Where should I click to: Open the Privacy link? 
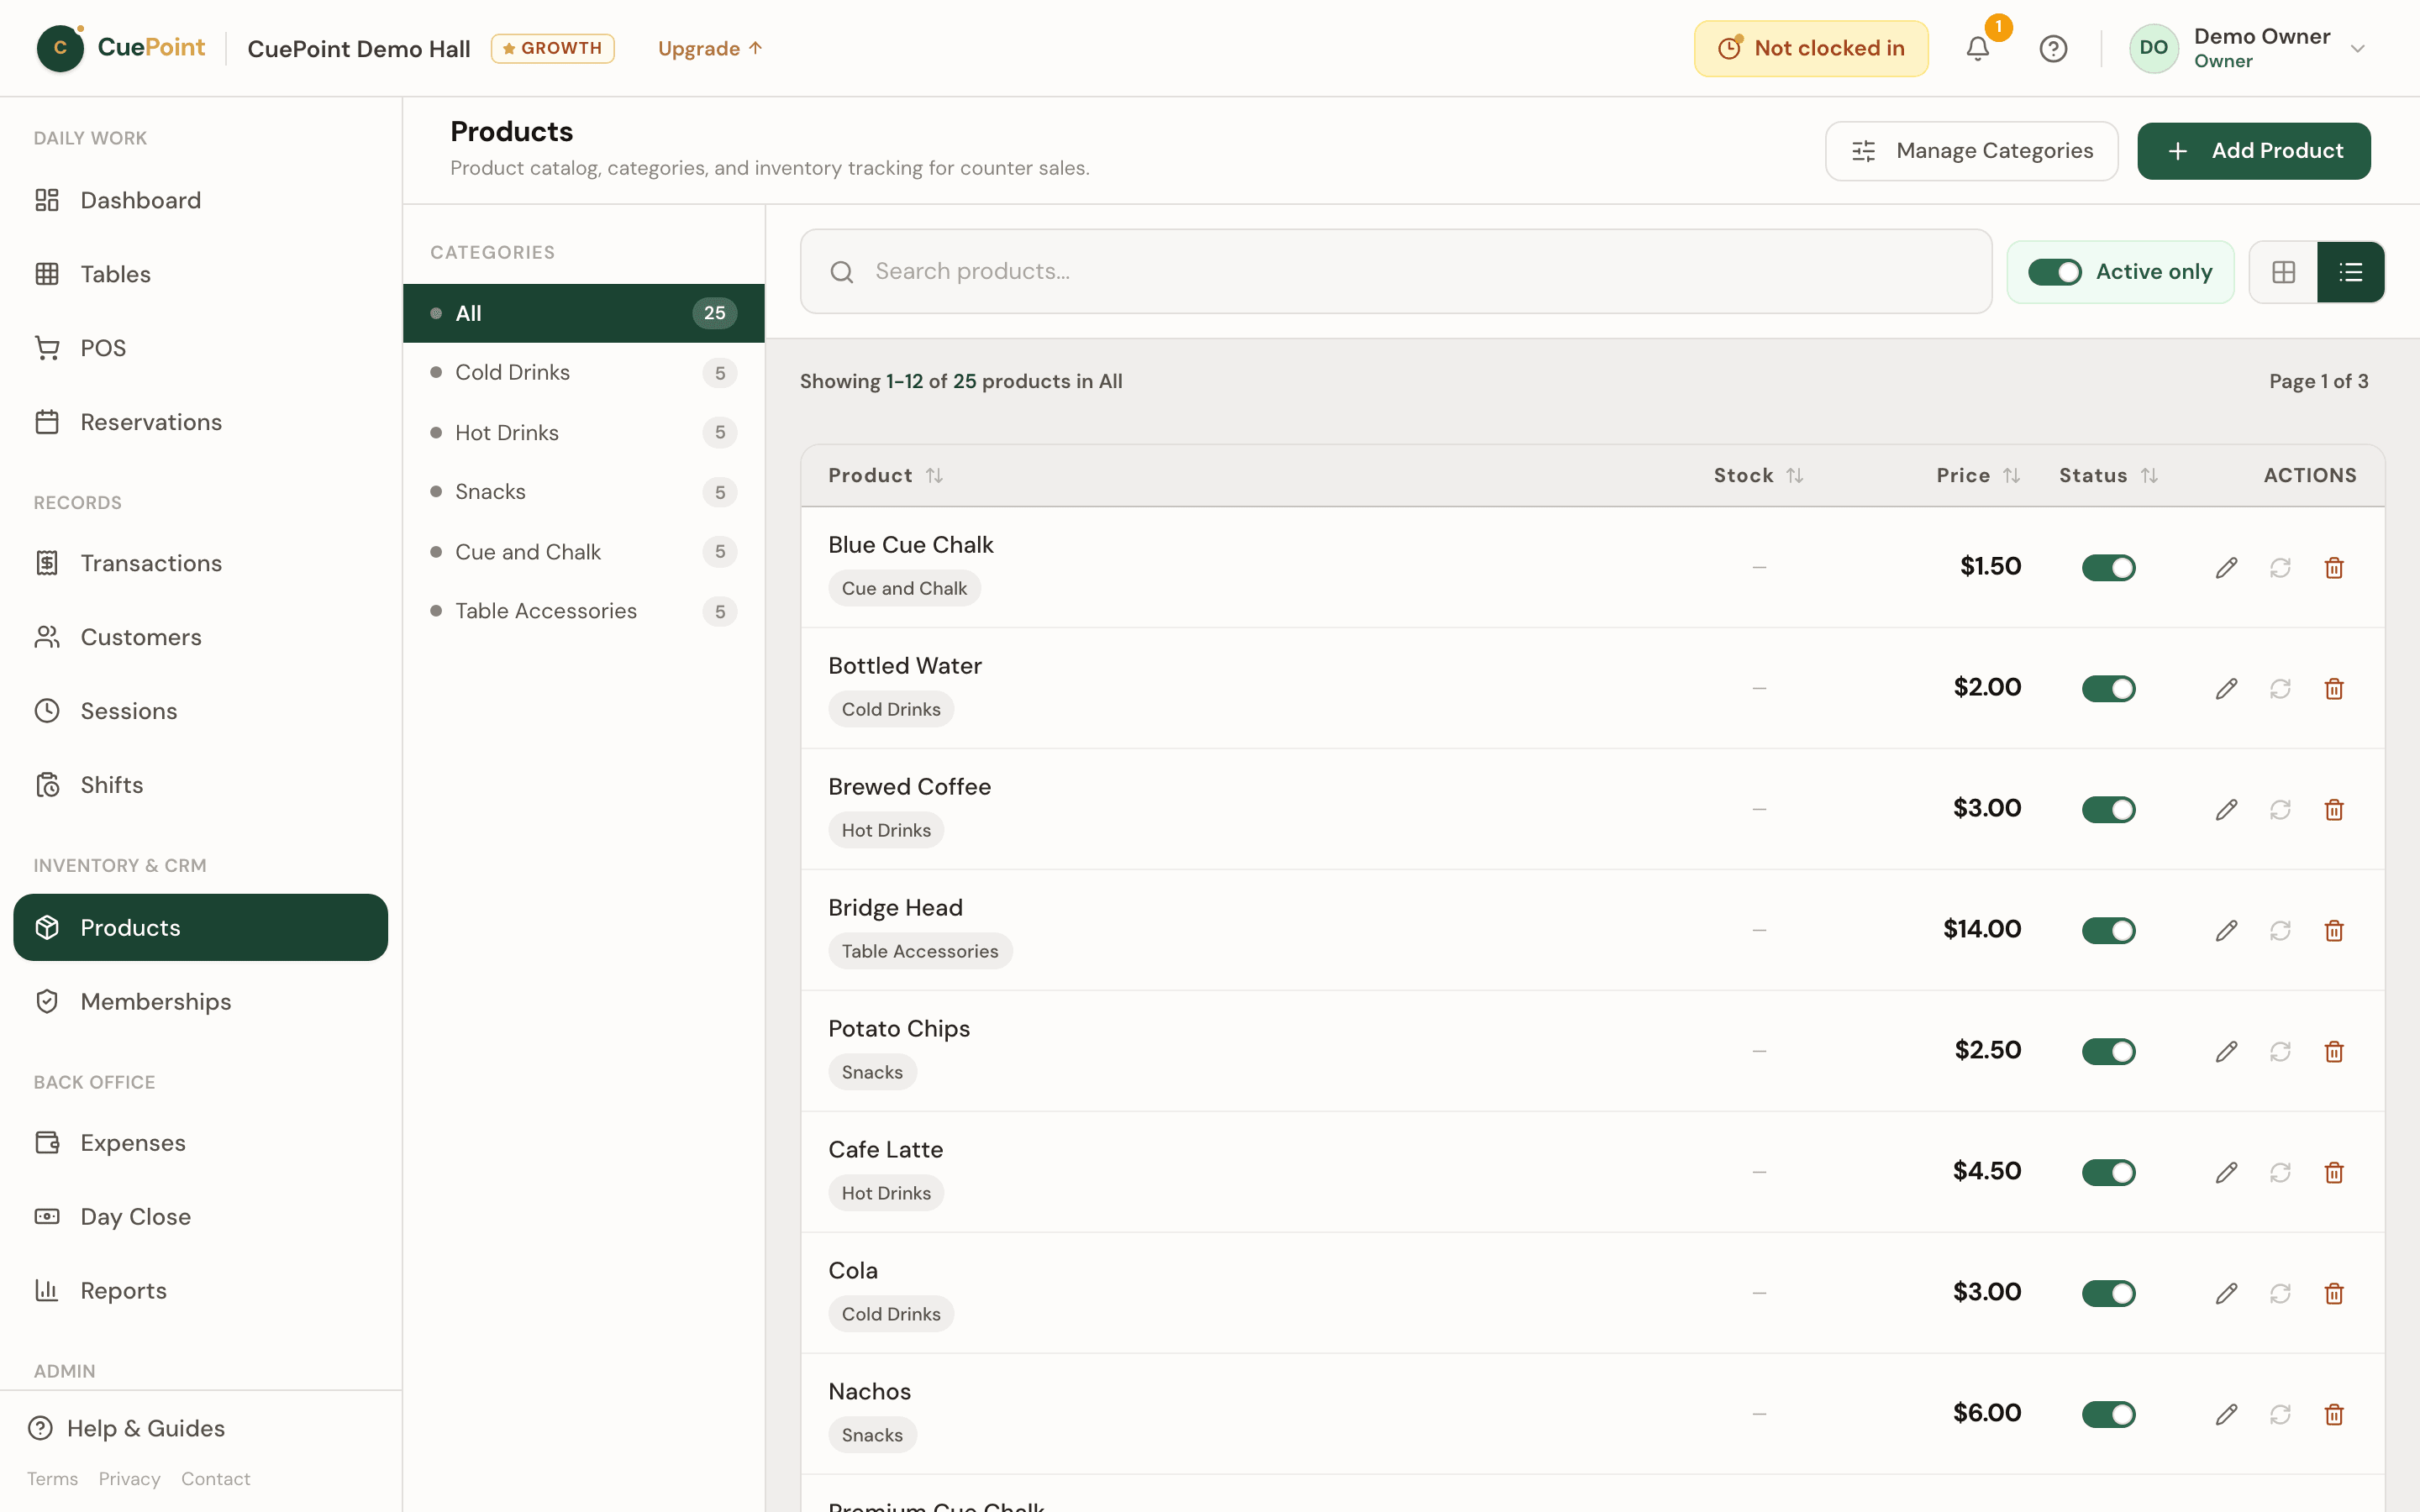(129, 1479)
